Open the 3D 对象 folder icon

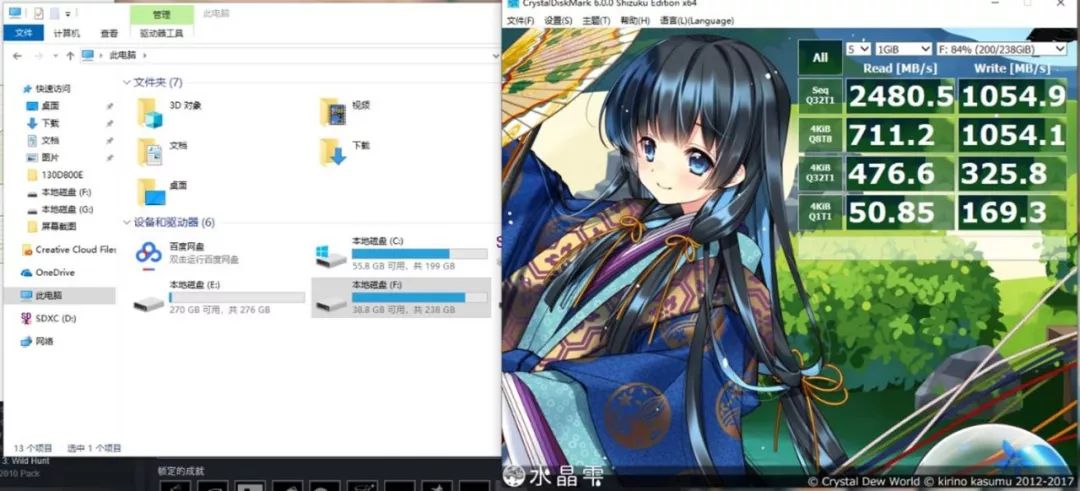click(149, 112)
